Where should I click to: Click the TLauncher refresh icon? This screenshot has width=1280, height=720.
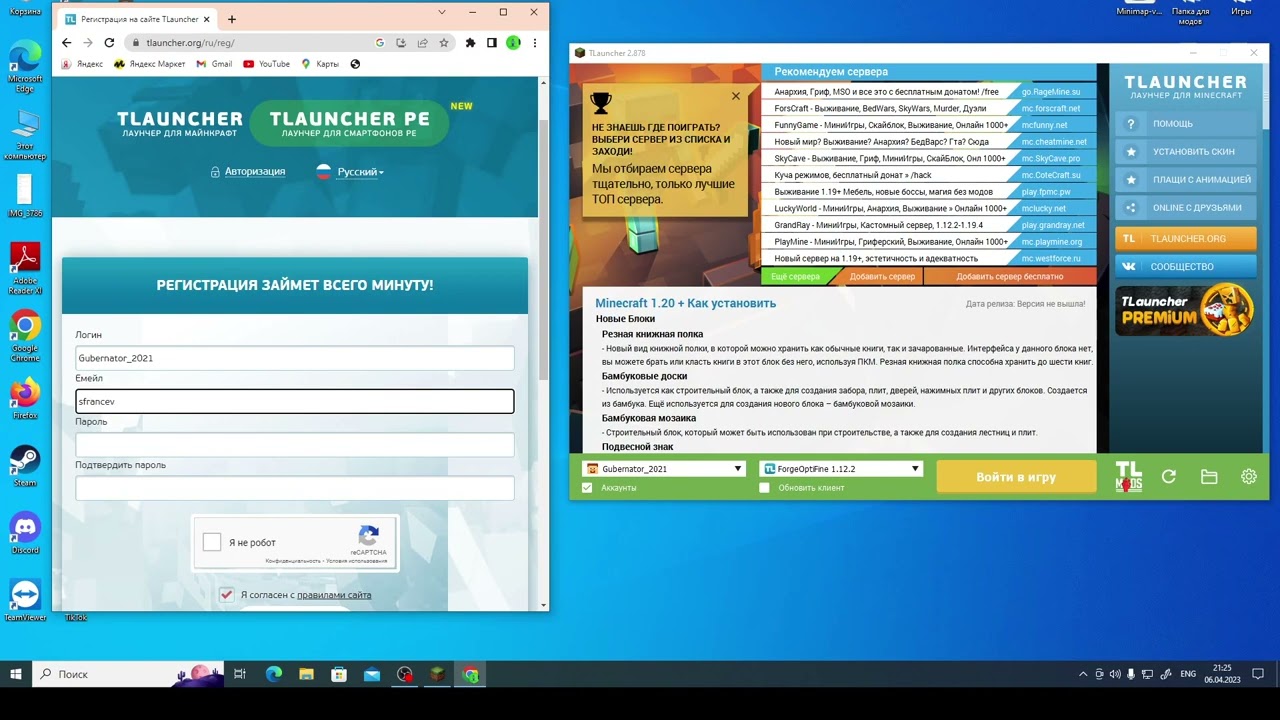[1168, 477]
